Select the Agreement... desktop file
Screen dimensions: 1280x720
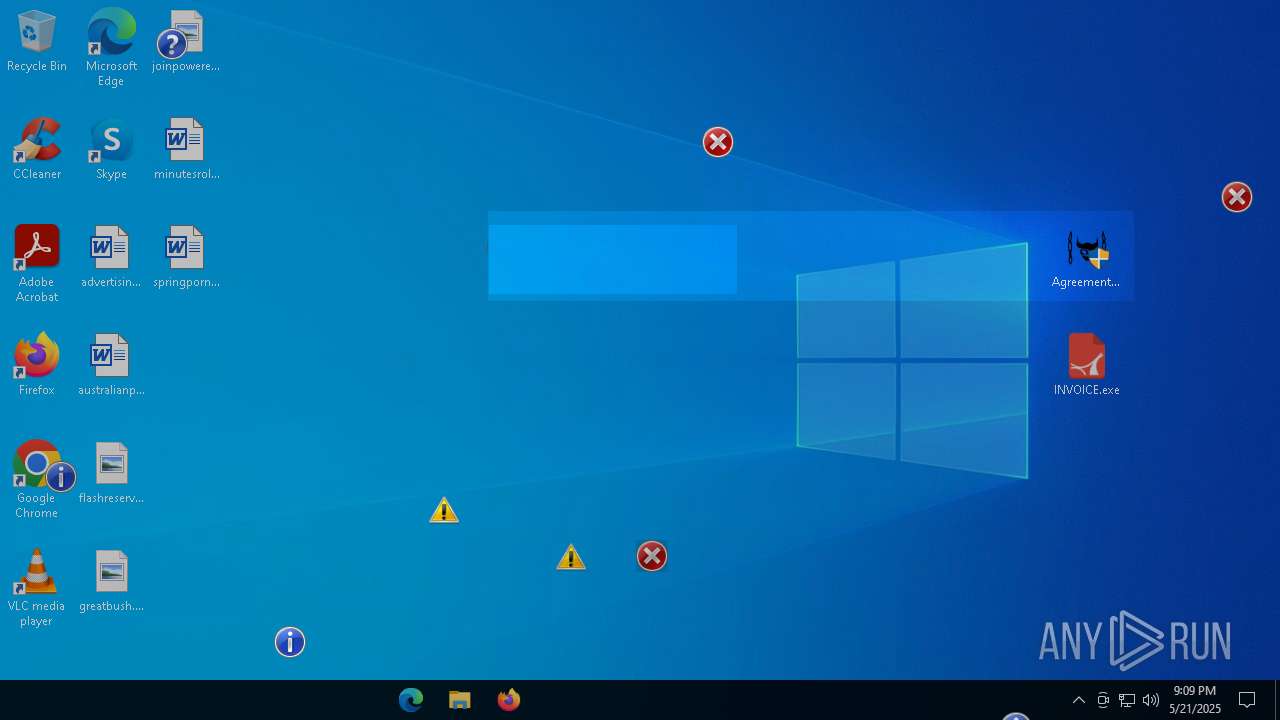pyautogui.click(x=1086, y=258)
